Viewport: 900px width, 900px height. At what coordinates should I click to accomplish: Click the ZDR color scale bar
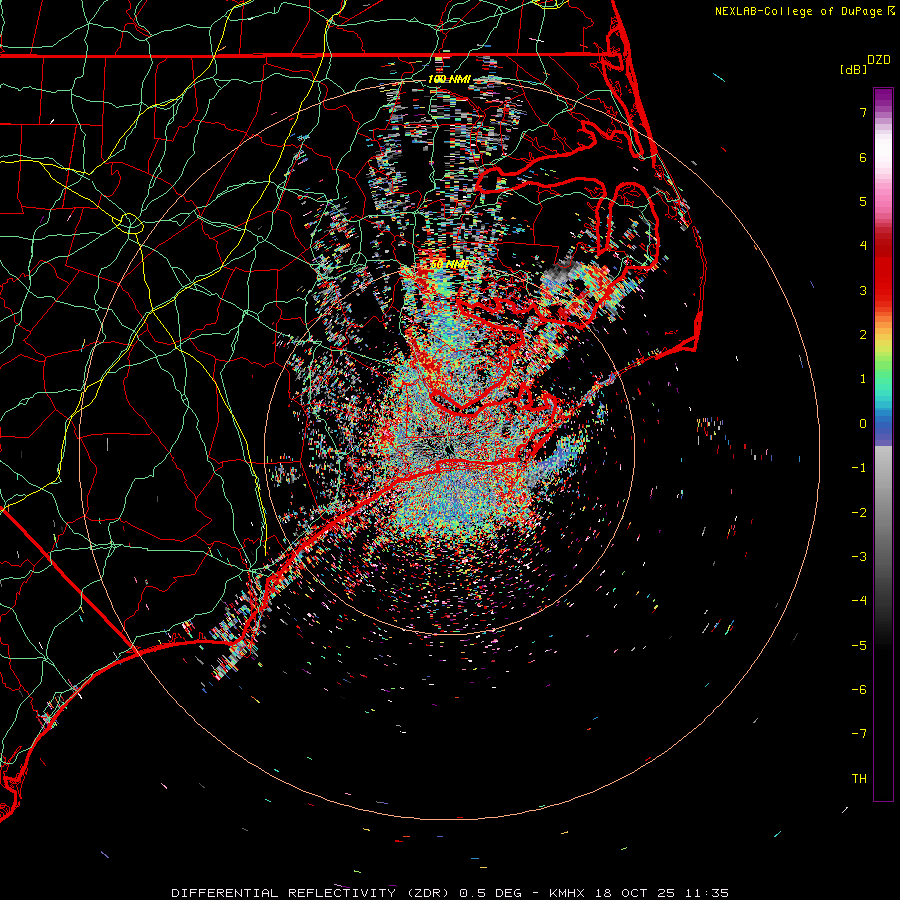pyautogui.click(x=883, y=444)
